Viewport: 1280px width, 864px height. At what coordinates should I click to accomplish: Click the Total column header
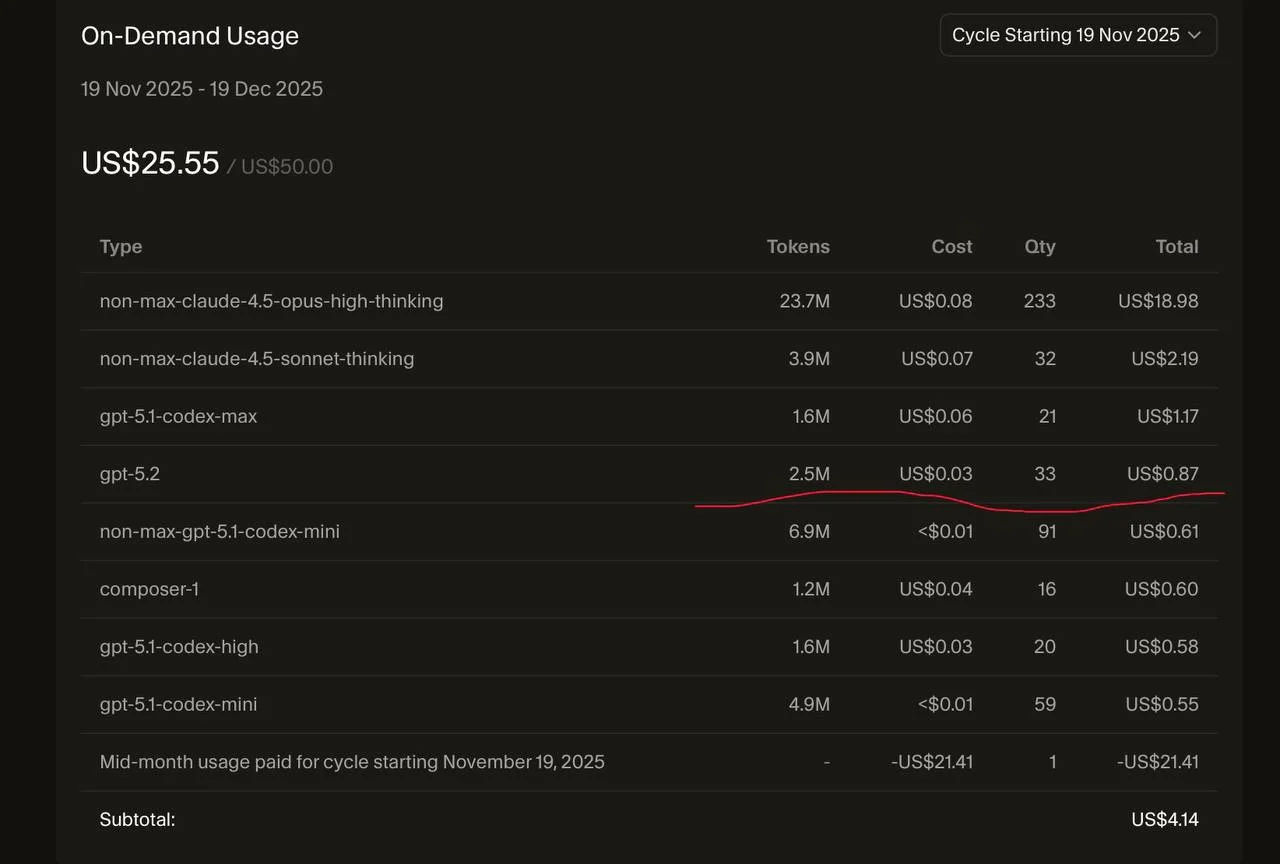click(1177, 247)
